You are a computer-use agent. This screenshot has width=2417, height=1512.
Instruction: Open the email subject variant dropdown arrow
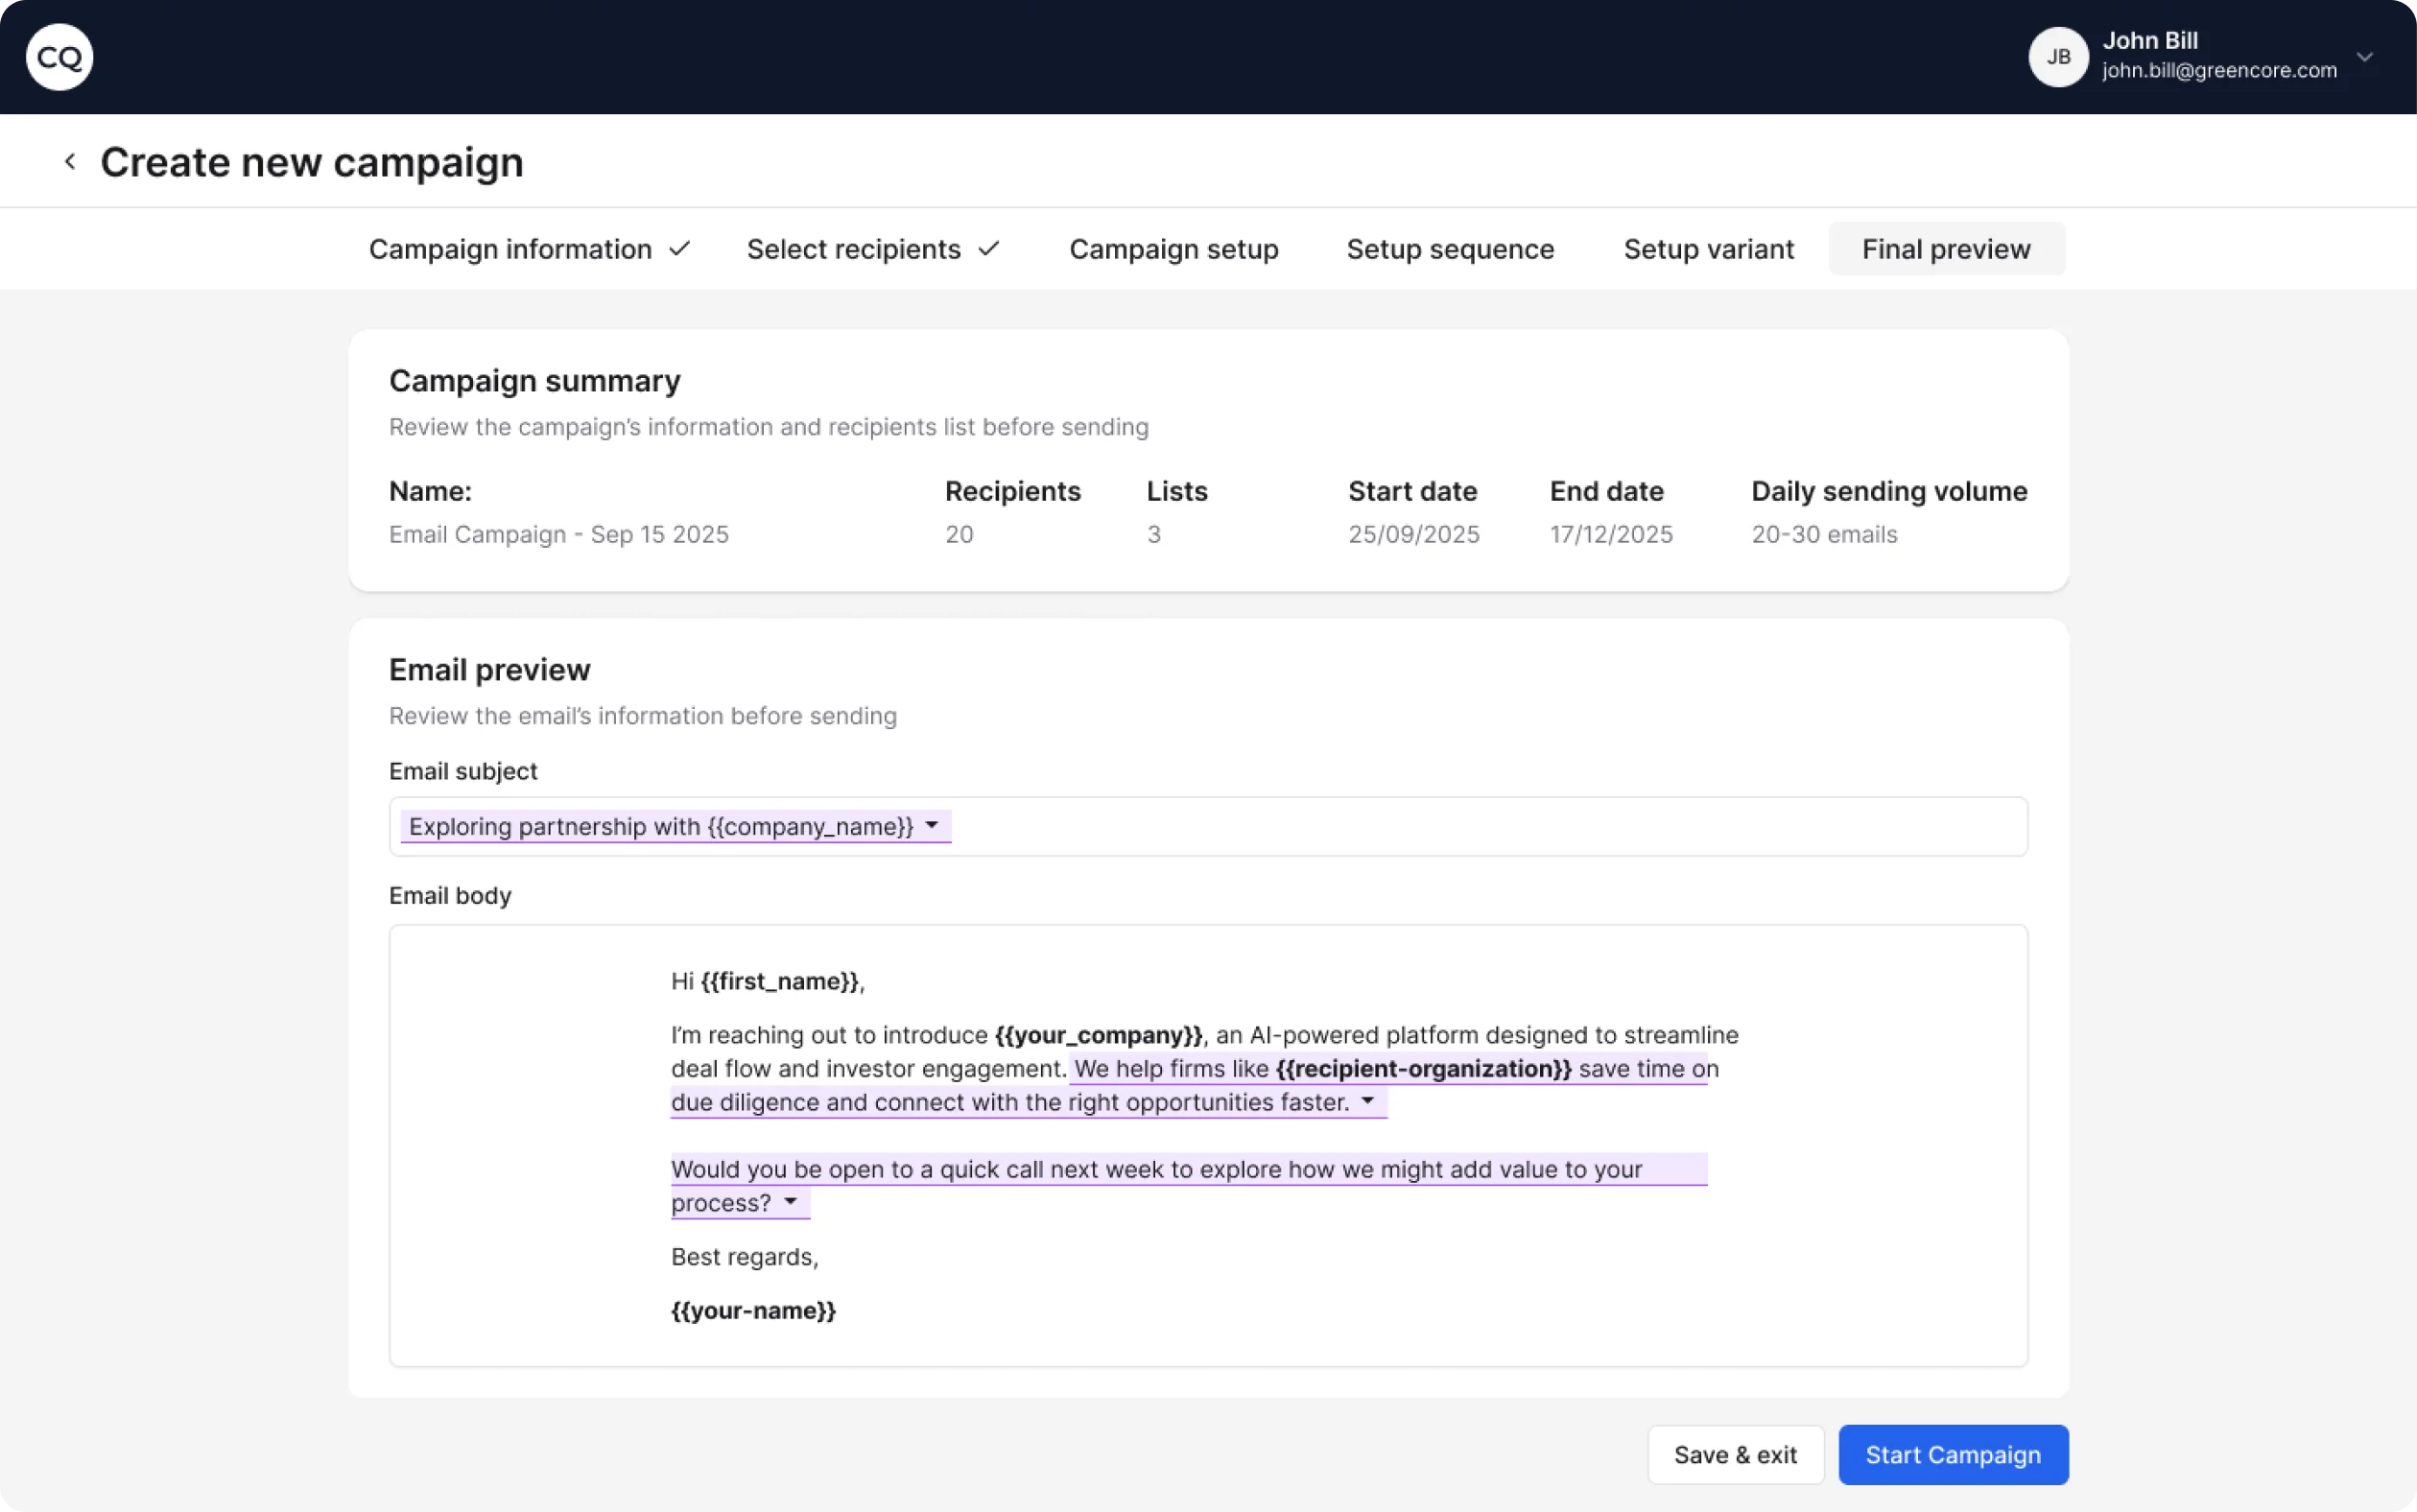[931, 826]
